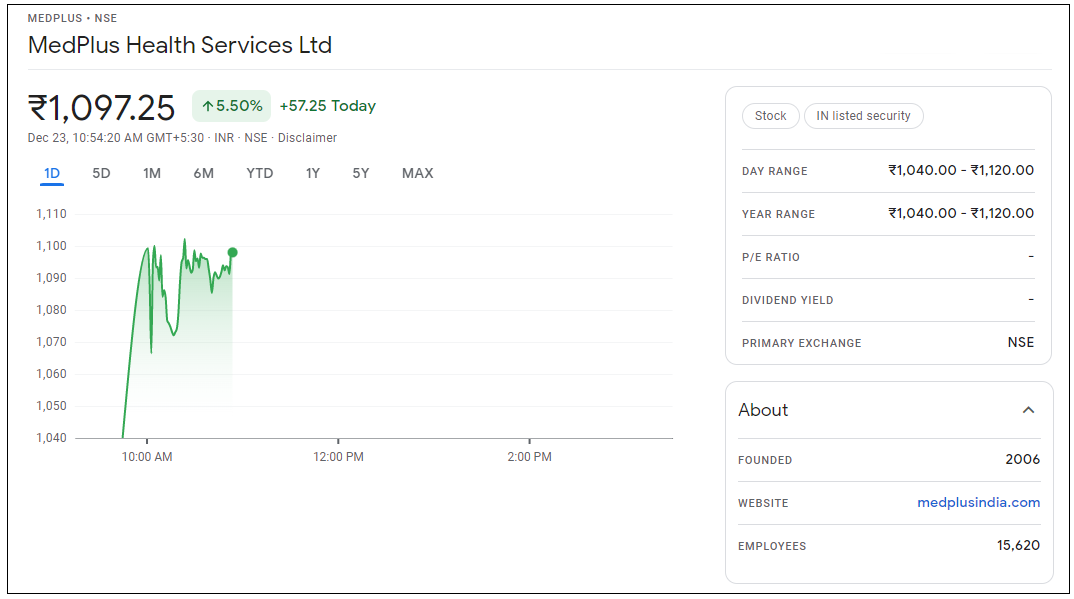
Task: Click the PRIMARY EXCHANGE label
Action: 801,344
